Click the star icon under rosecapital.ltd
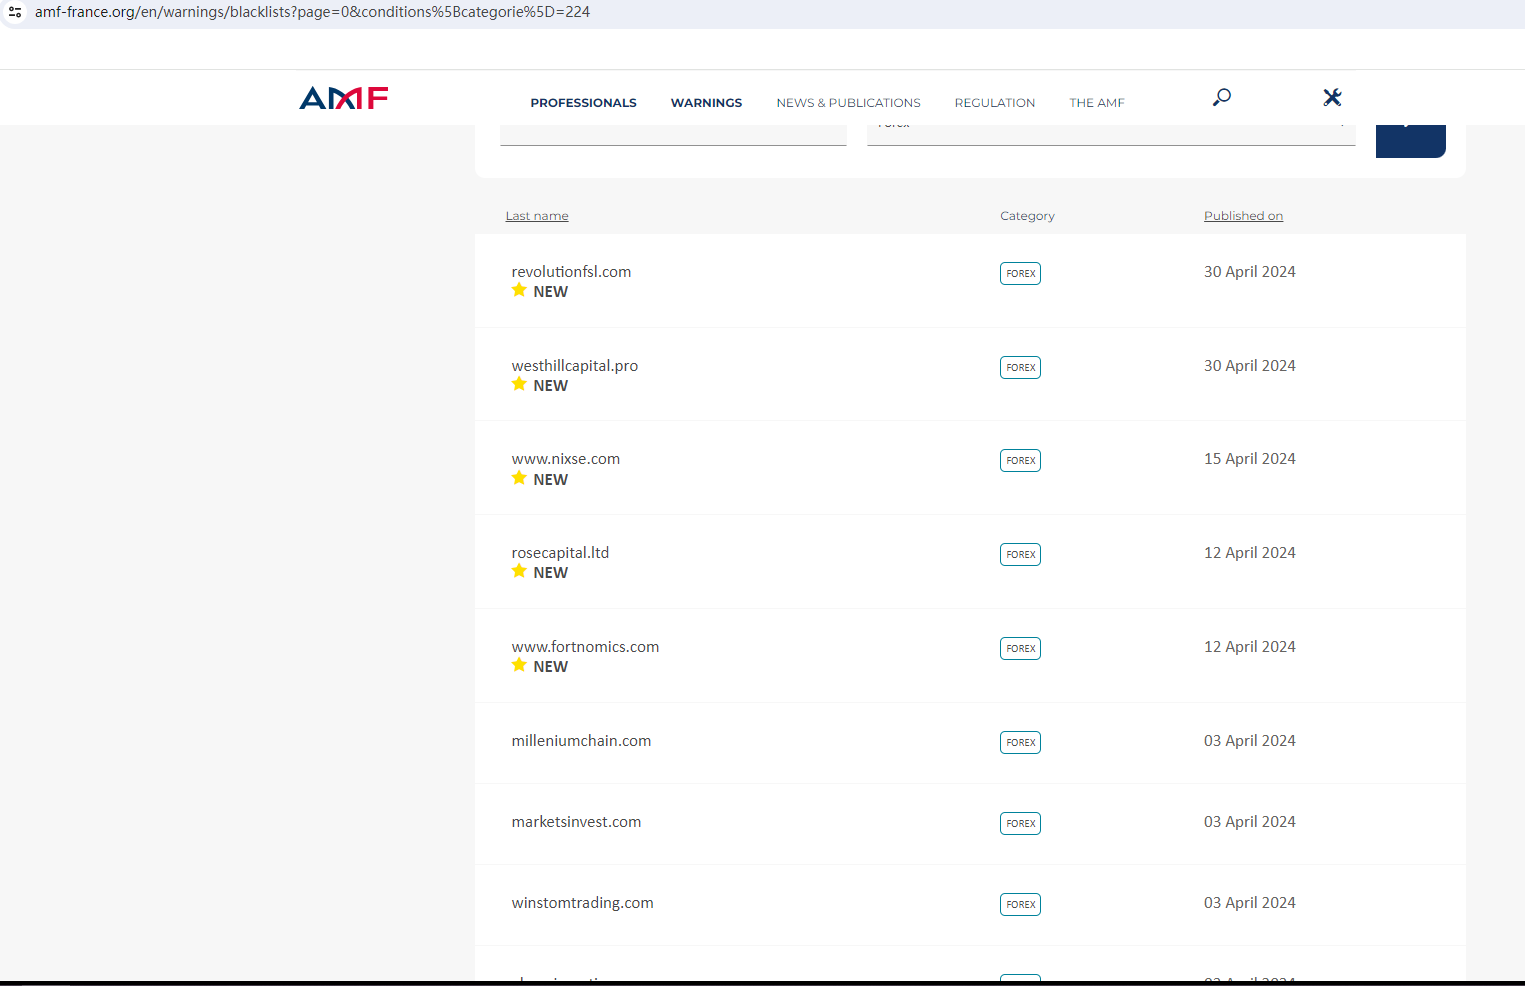The image size is (1525, 986). (519, 571)
